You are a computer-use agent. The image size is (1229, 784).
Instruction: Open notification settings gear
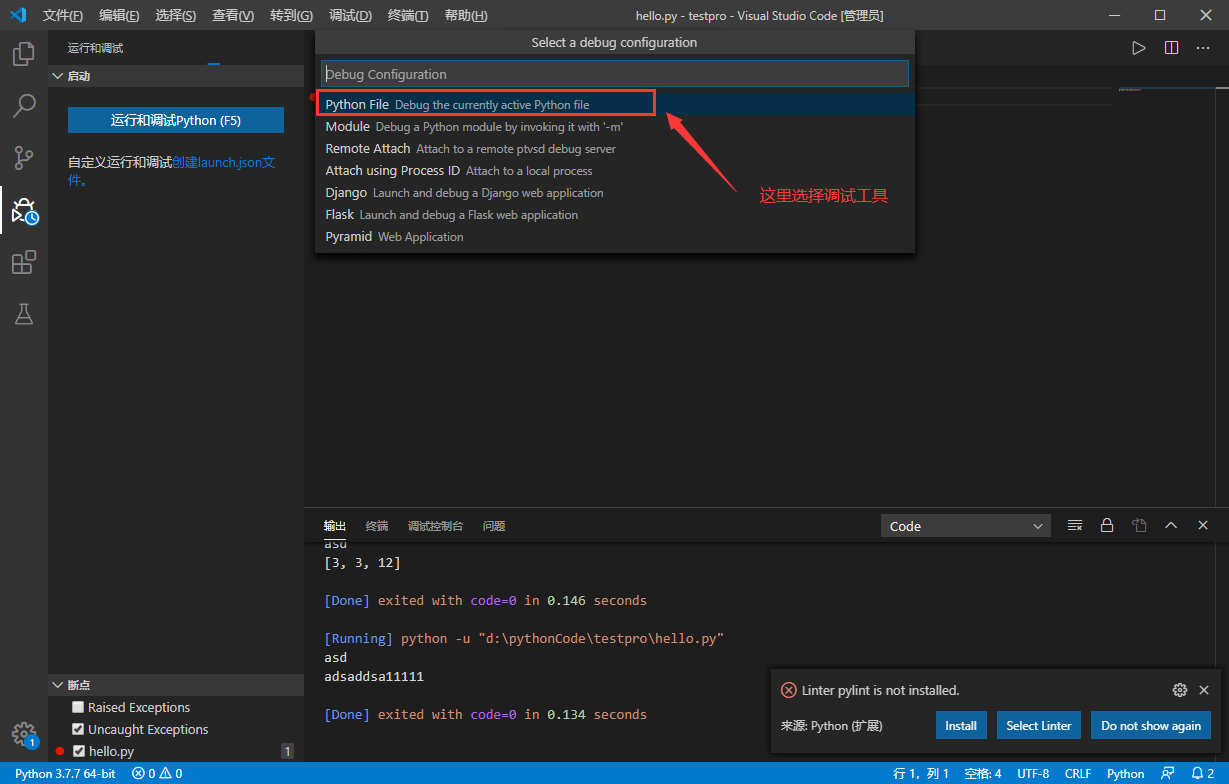(1179, 690)
